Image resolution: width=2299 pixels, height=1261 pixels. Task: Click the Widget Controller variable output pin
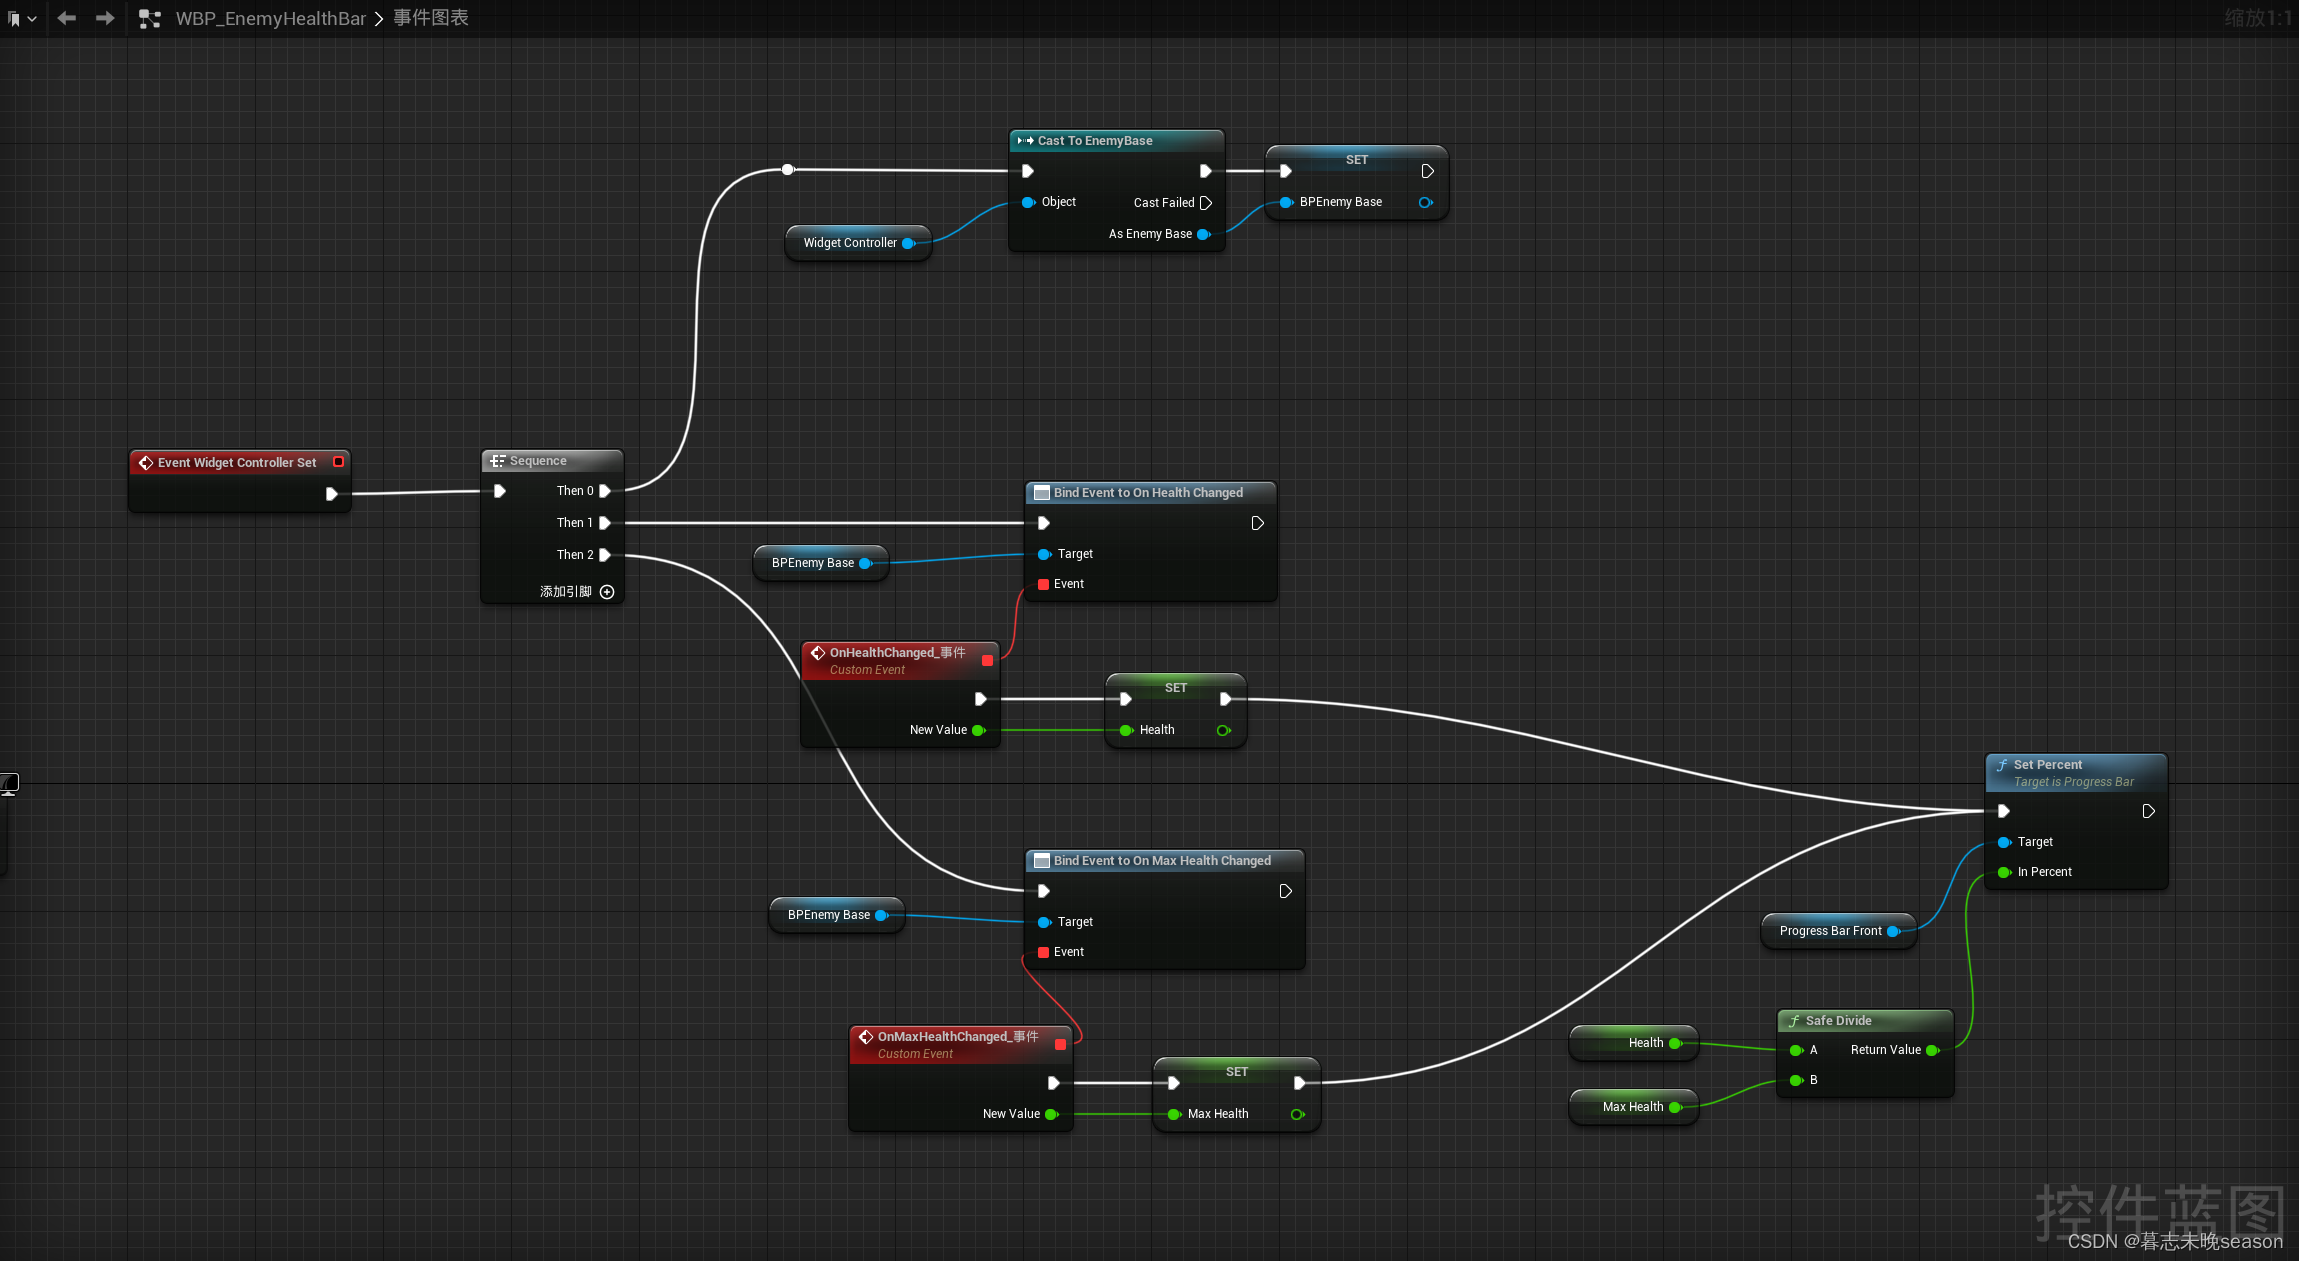[x=908, y=243]
